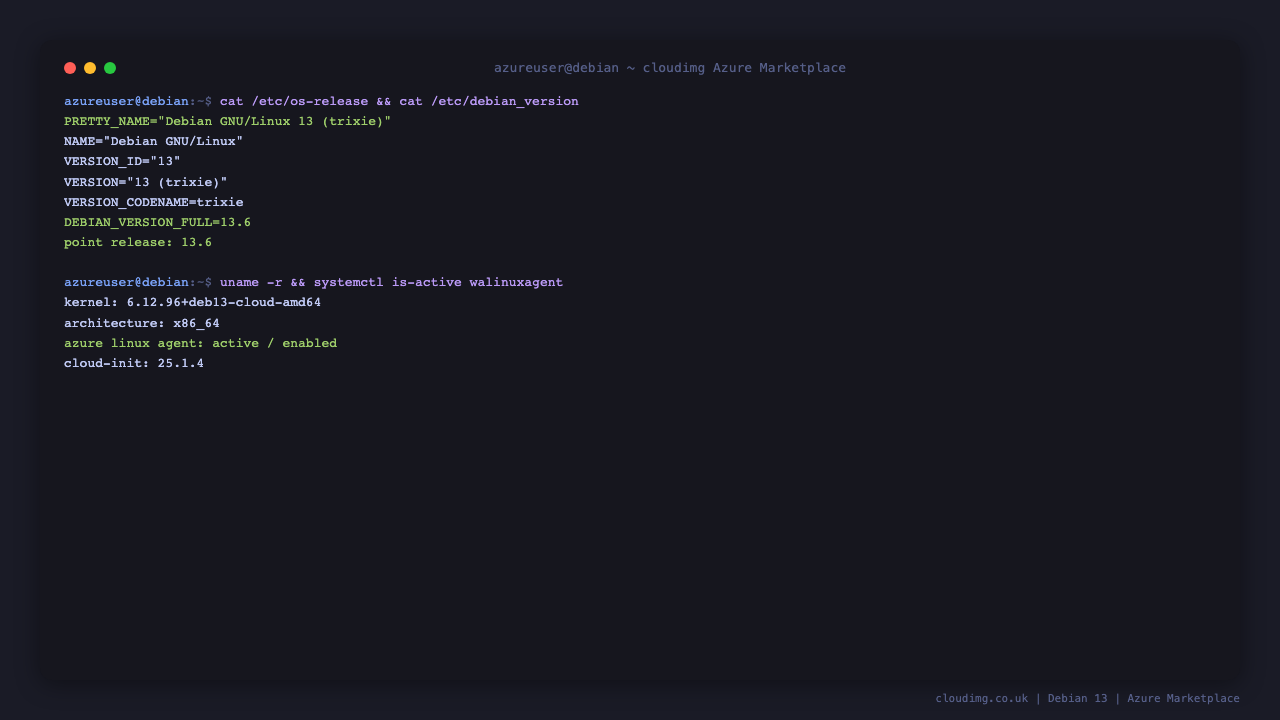
Task: Click the VERSION_ID="13" line
Action: [122, 161]
